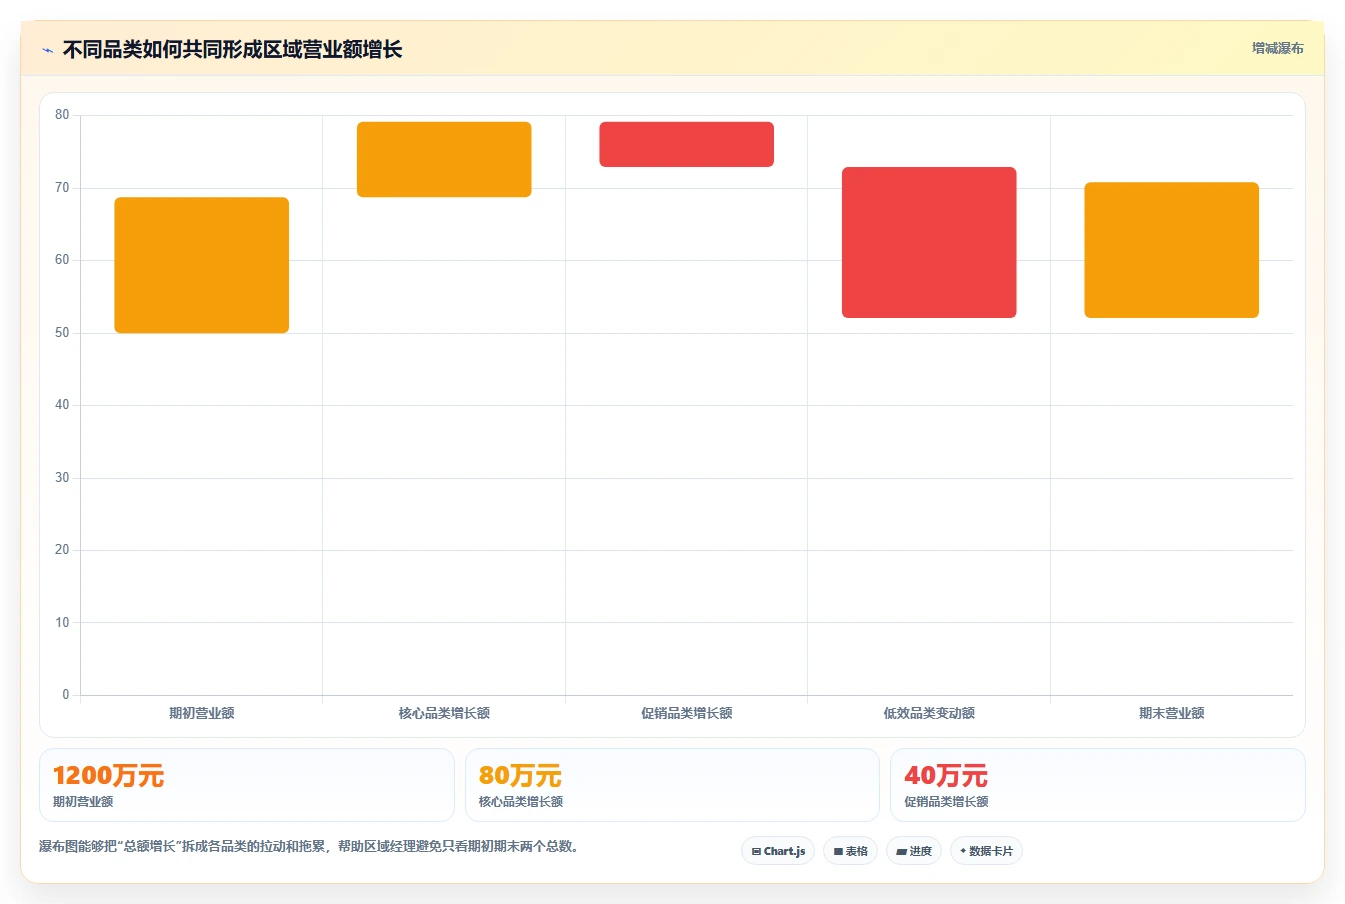
Task: Click the 80万元 核心品类增长额 data card
Action: click(672, 785)
